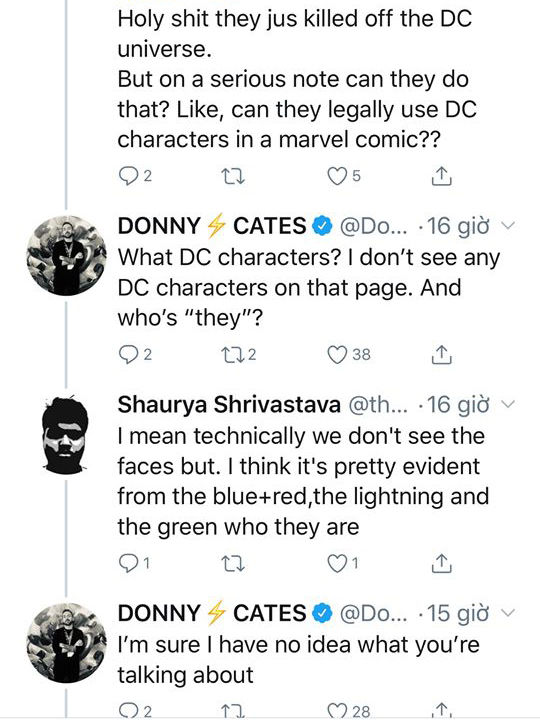Share Shaurya Shrivastava's tweet
The width and height of the screenshot is (540, 720).
(x=442, y=563)
